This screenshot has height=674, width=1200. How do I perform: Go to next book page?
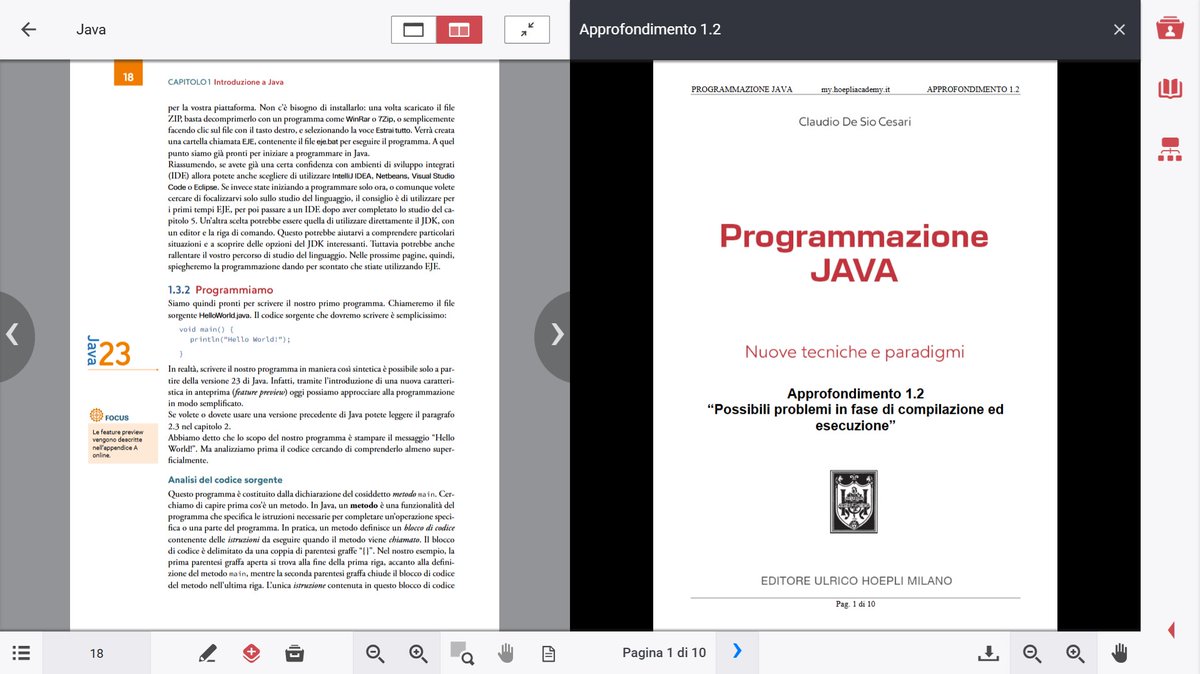tap(556, 336)
